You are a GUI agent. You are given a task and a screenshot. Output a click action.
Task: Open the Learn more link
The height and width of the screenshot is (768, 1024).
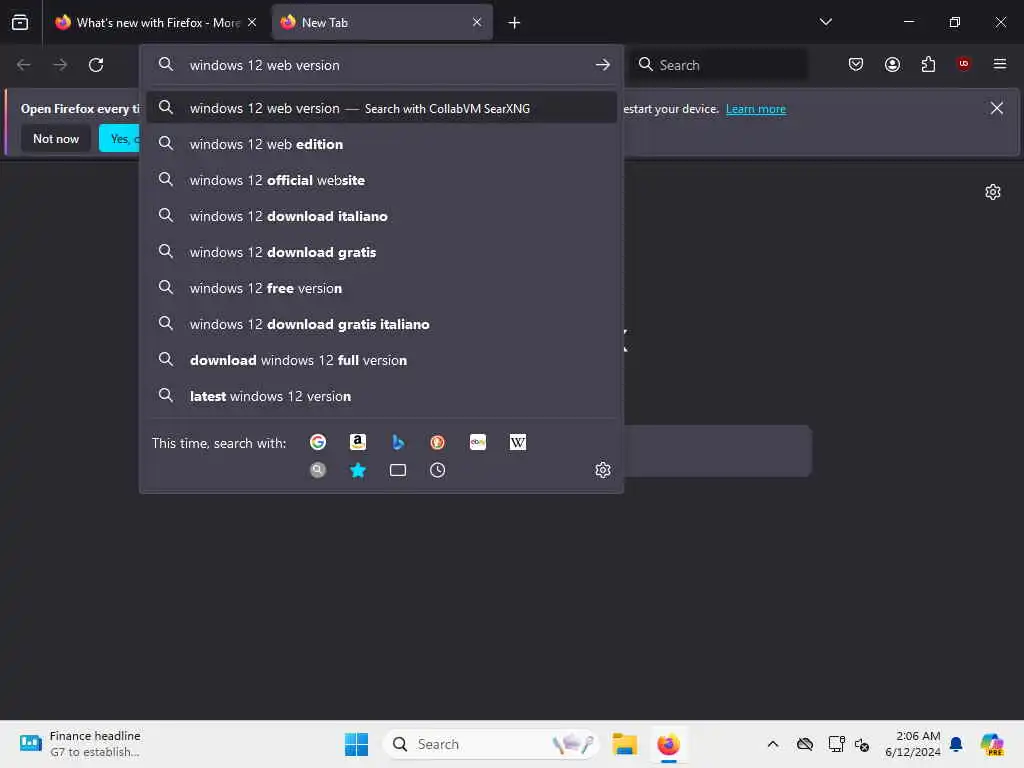[756, 109]
